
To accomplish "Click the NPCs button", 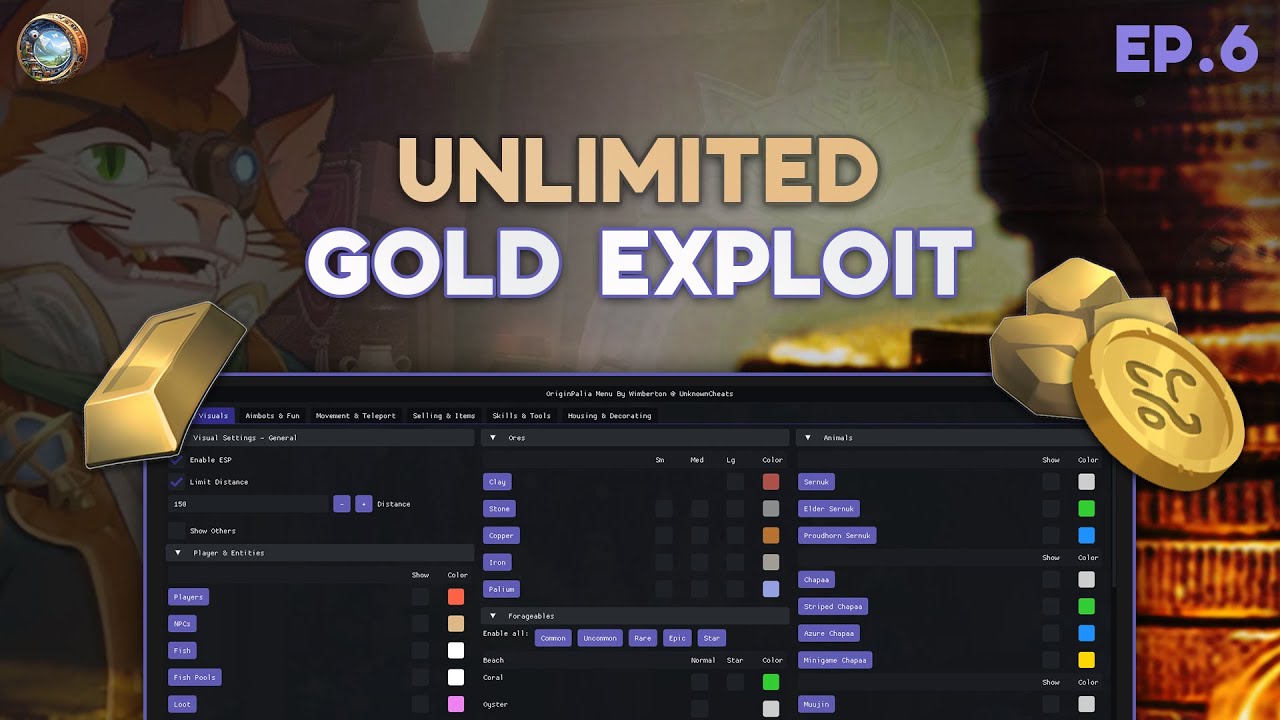I will 182,624.
